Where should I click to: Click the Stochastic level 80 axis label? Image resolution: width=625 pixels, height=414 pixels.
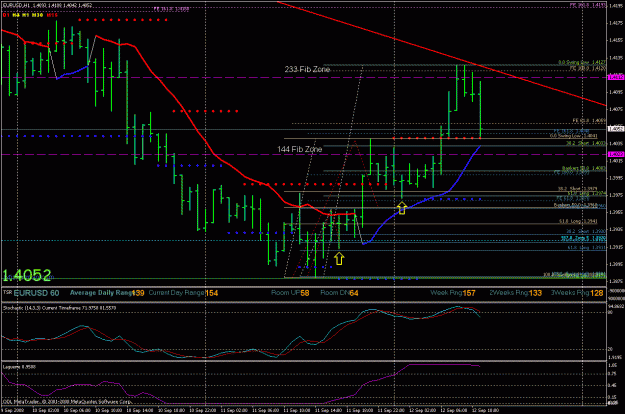pyautogui.click(x=610, y=313)
